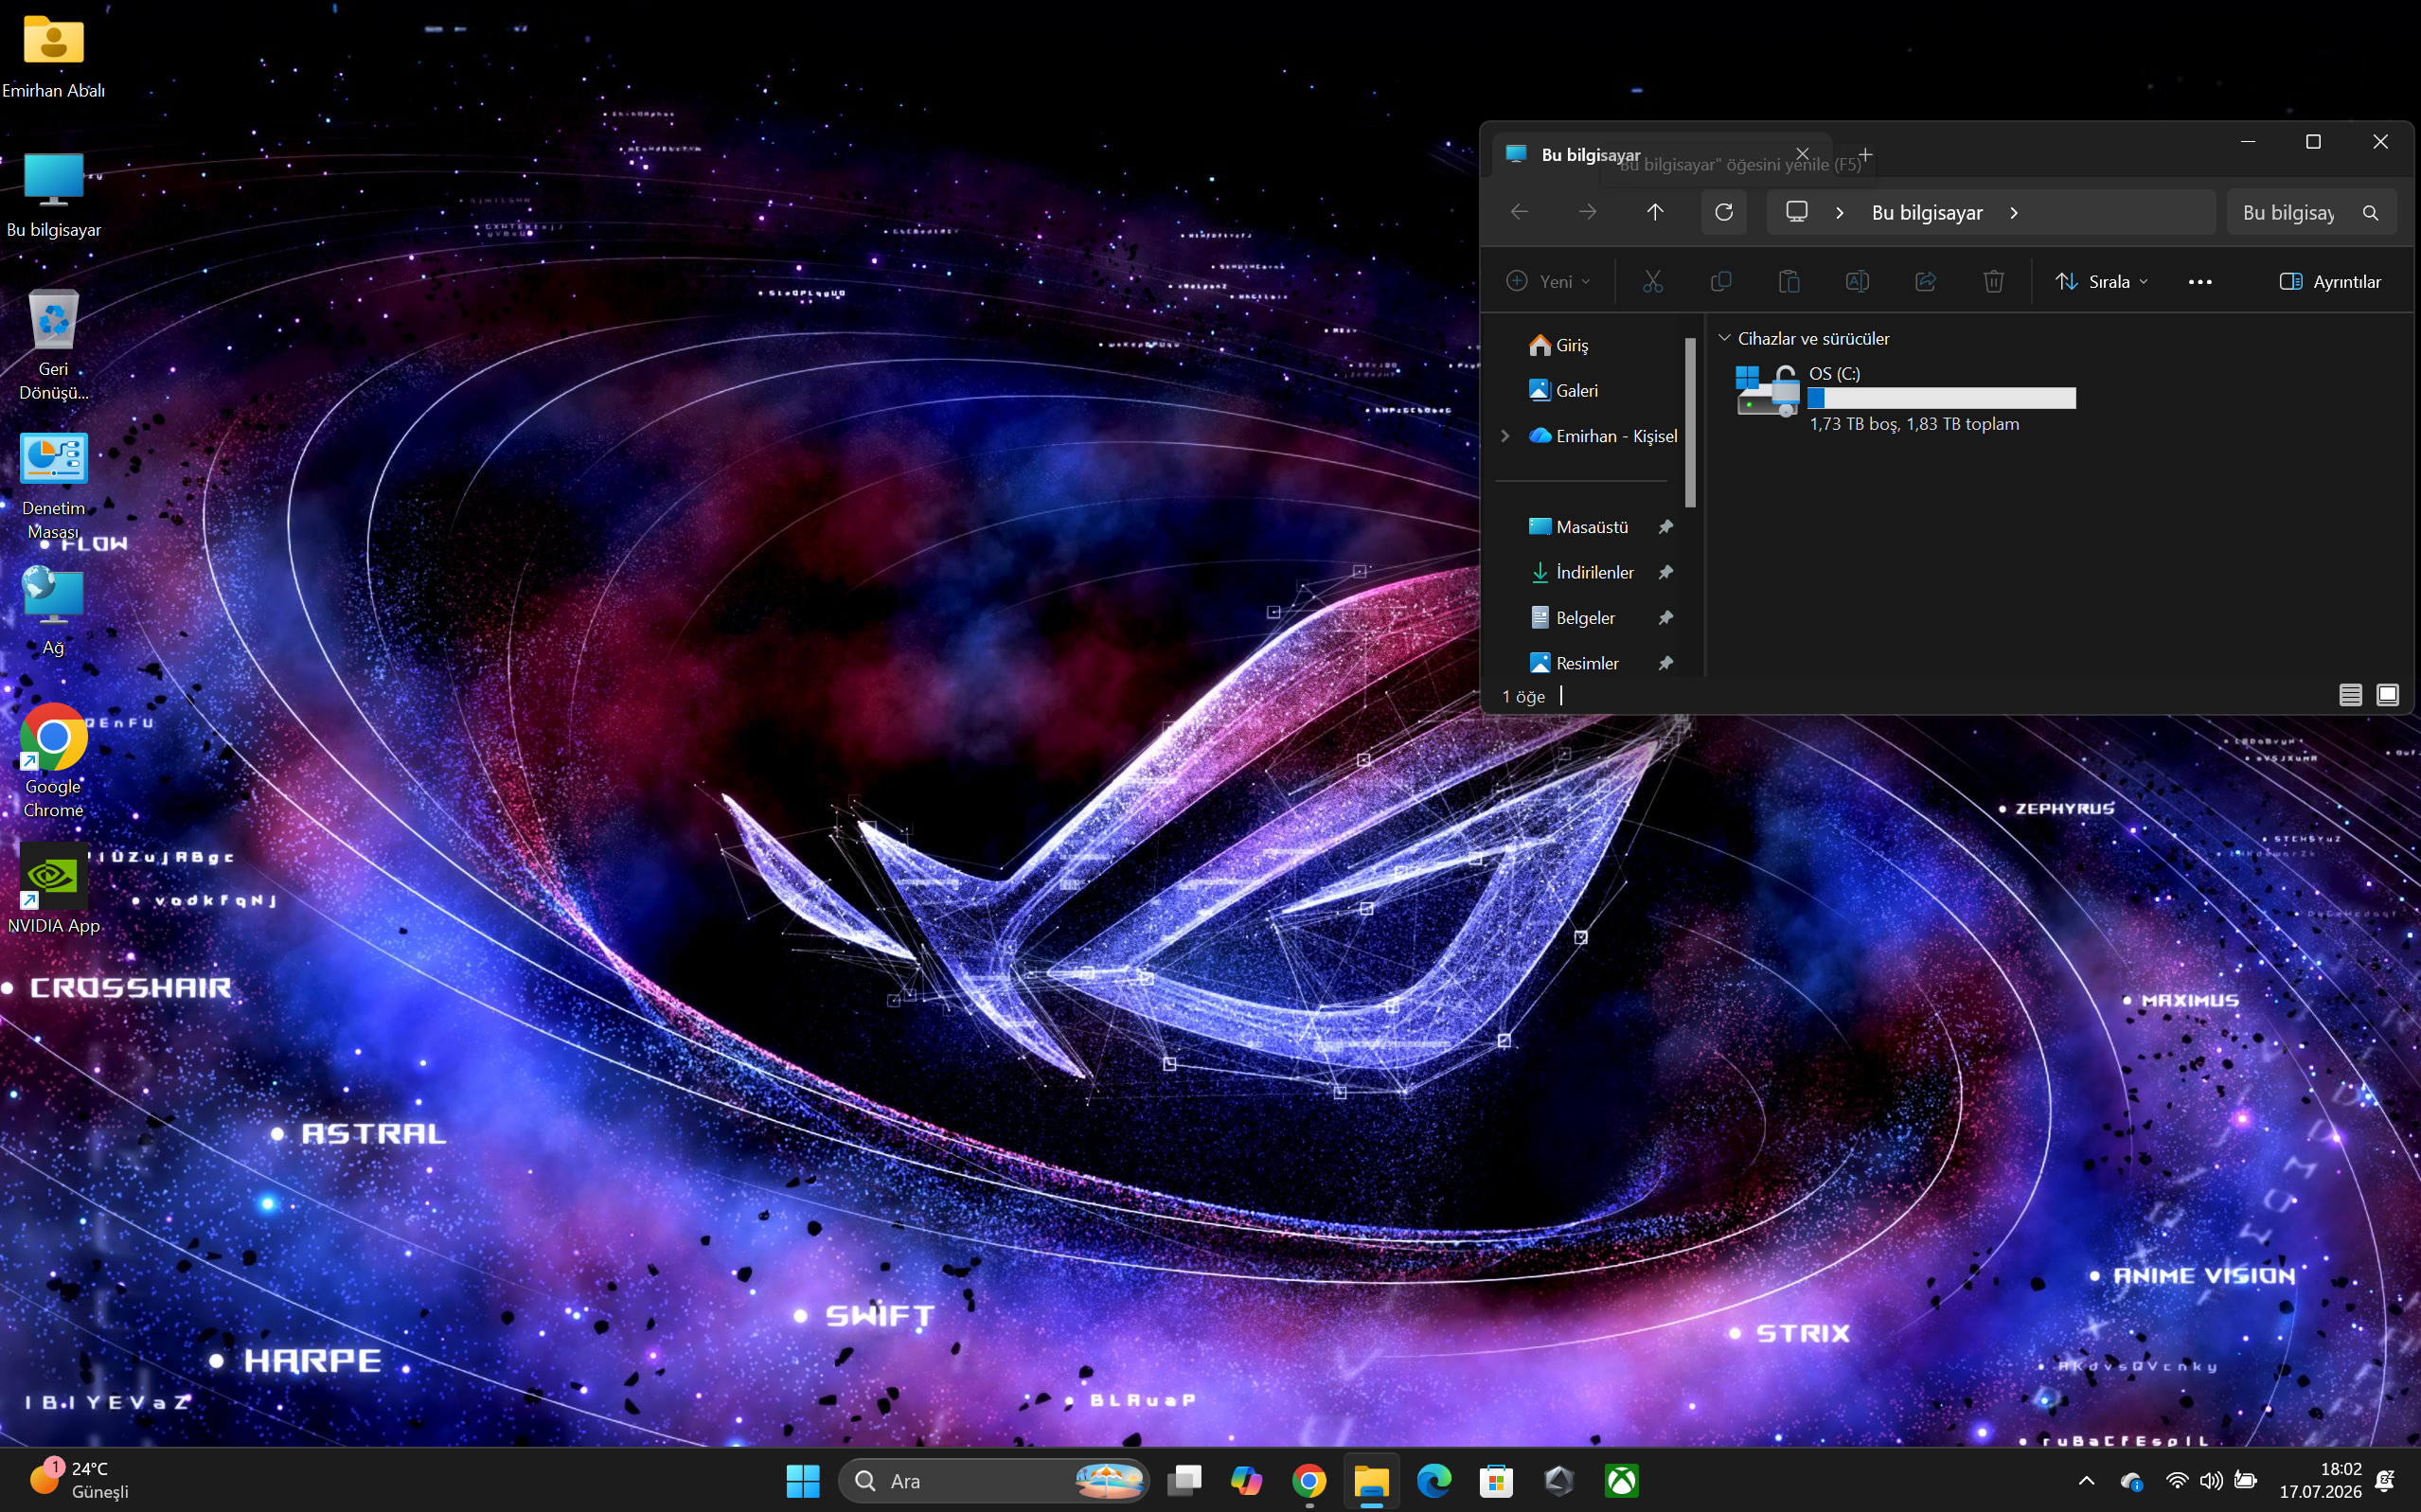Collapse the Cihazlar ve sürücüler group

tap(1724, 338)
